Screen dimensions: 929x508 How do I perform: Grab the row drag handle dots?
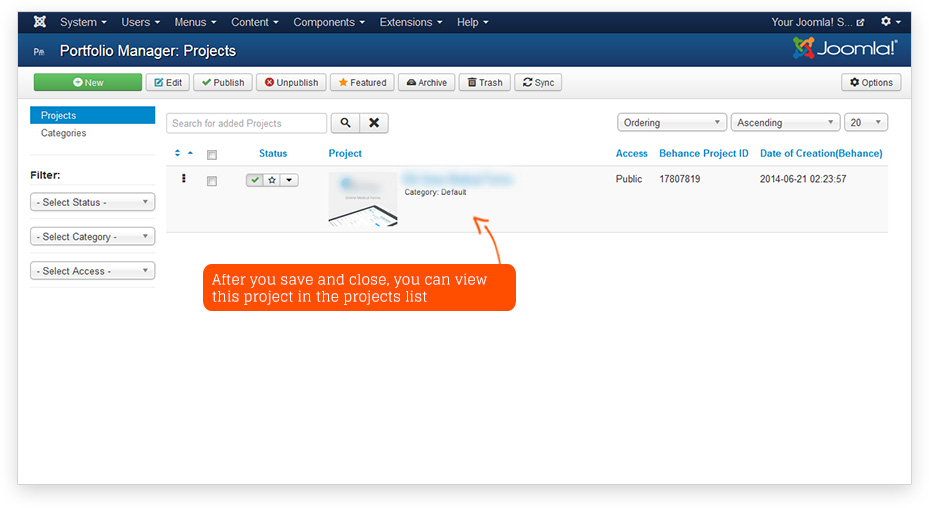coord(184,179)
